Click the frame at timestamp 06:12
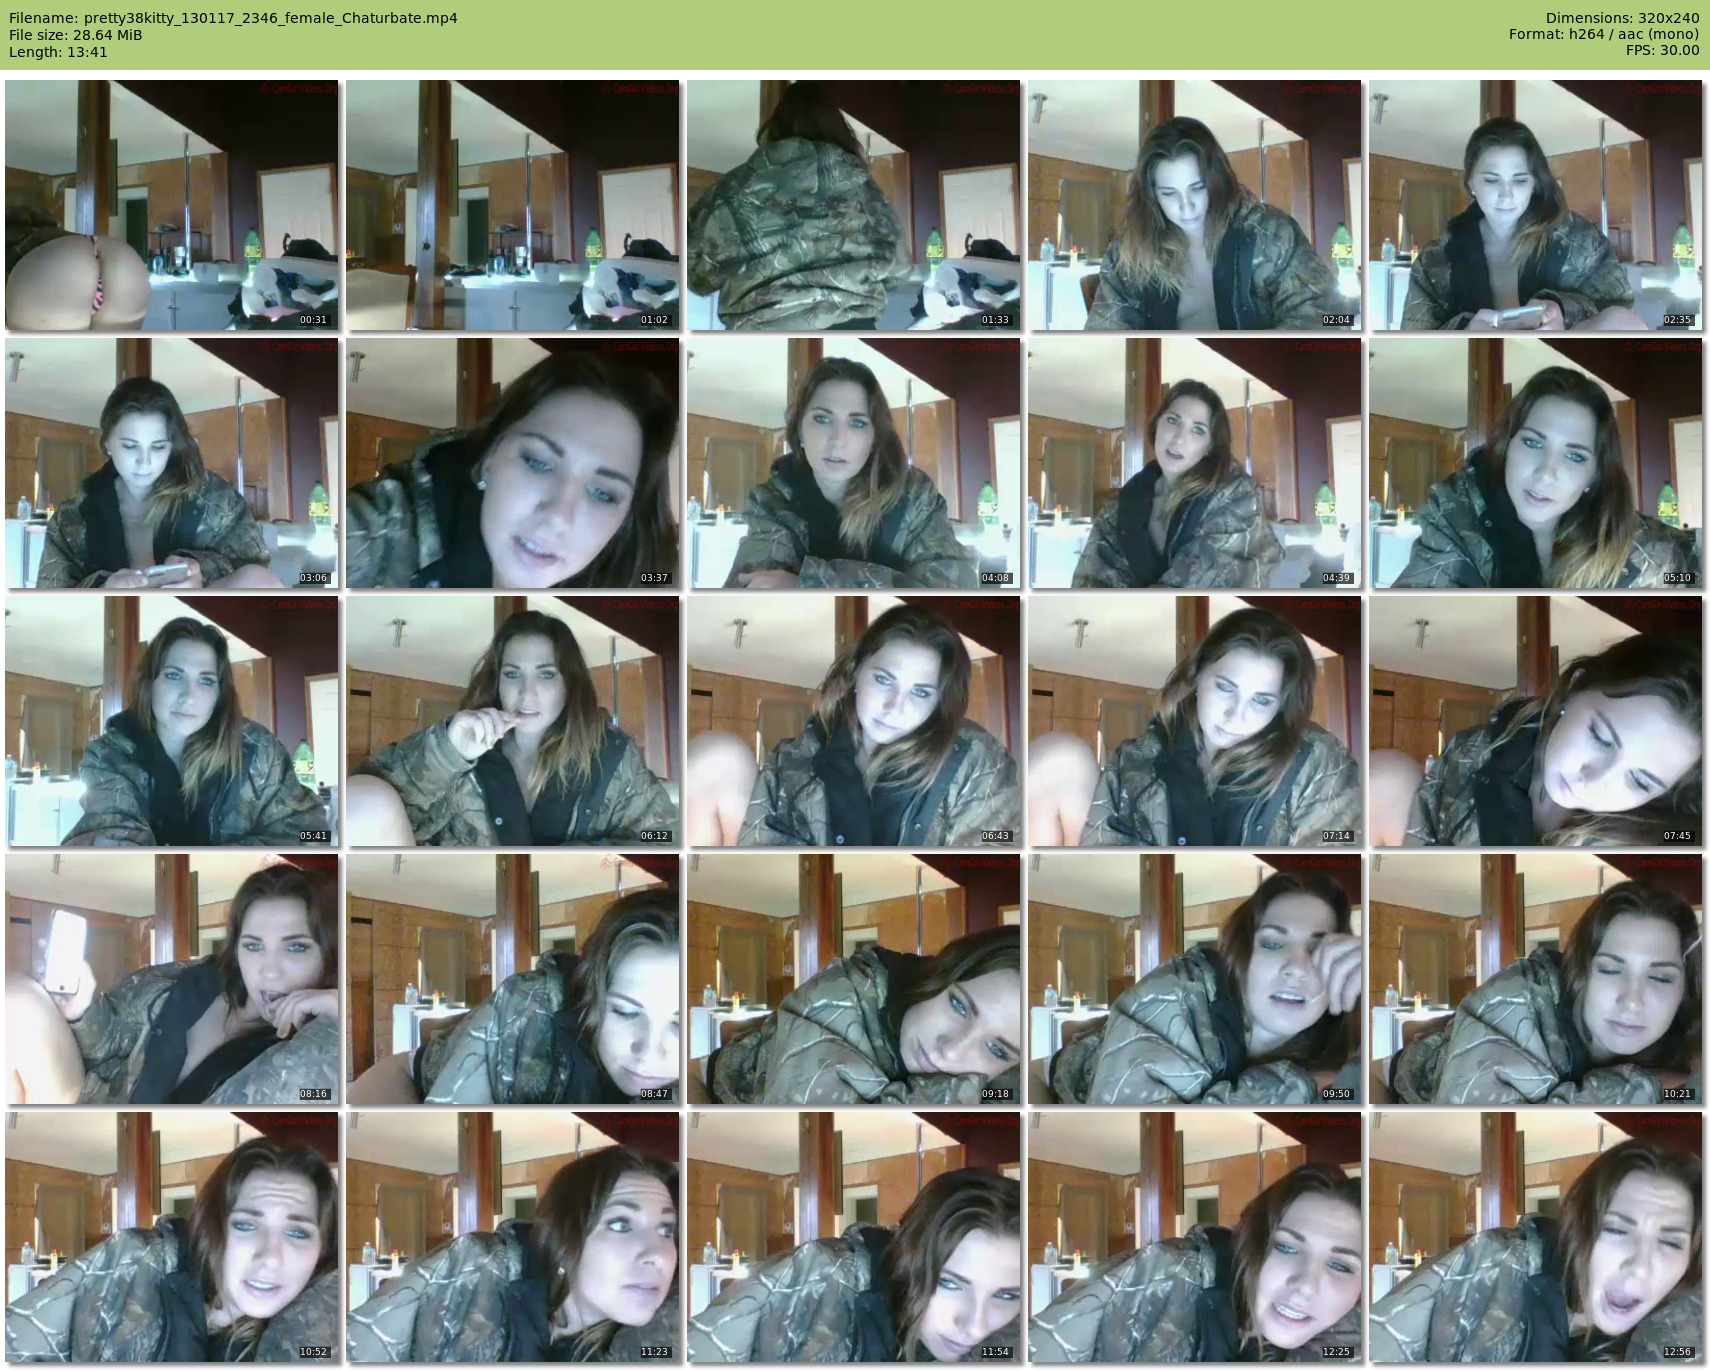Viewport: 1710px width, 1370px height. (513, 721)
